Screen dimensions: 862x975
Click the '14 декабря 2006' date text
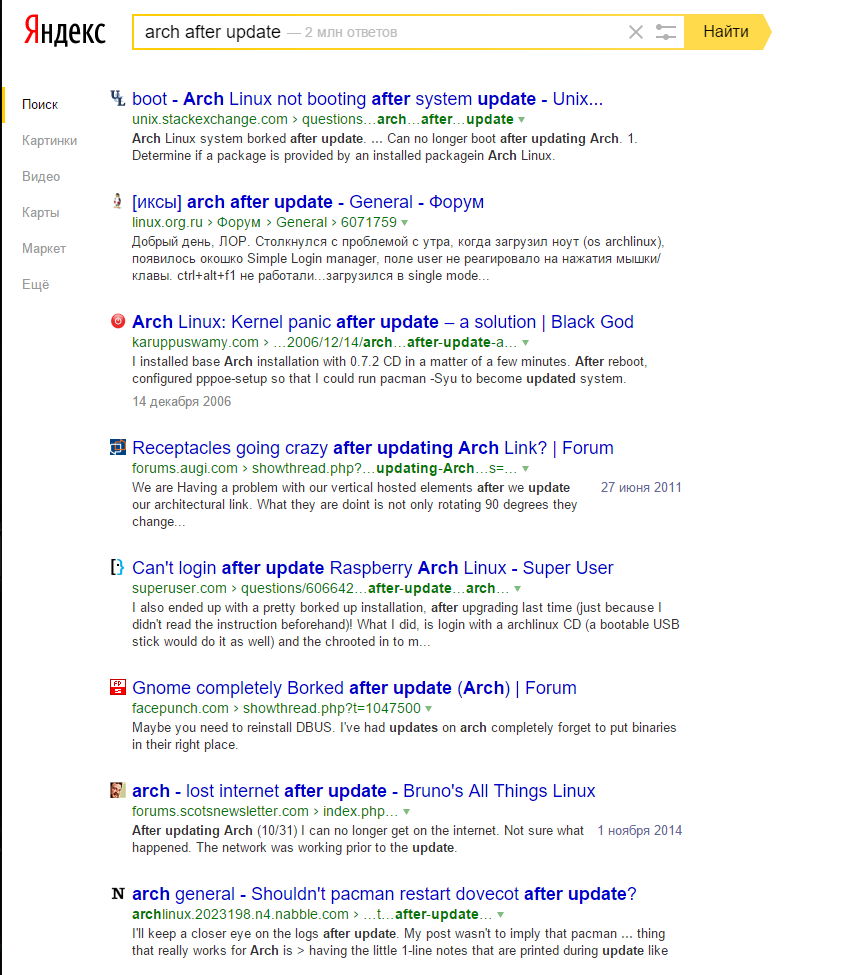[x=182, y=402]
